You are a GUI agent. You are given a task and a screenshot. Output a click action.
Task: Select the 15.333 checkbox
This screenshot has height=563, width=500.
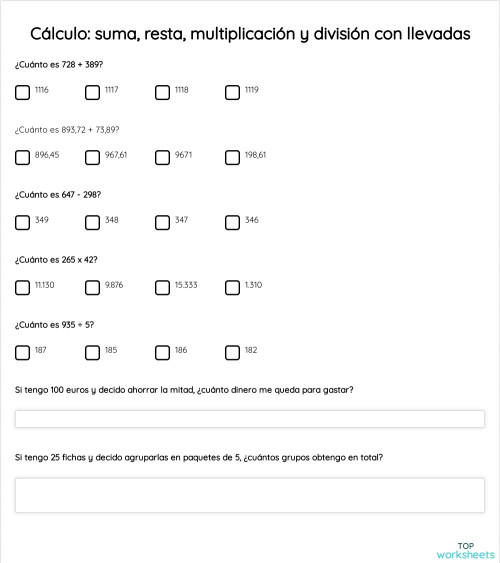[162, 287]
